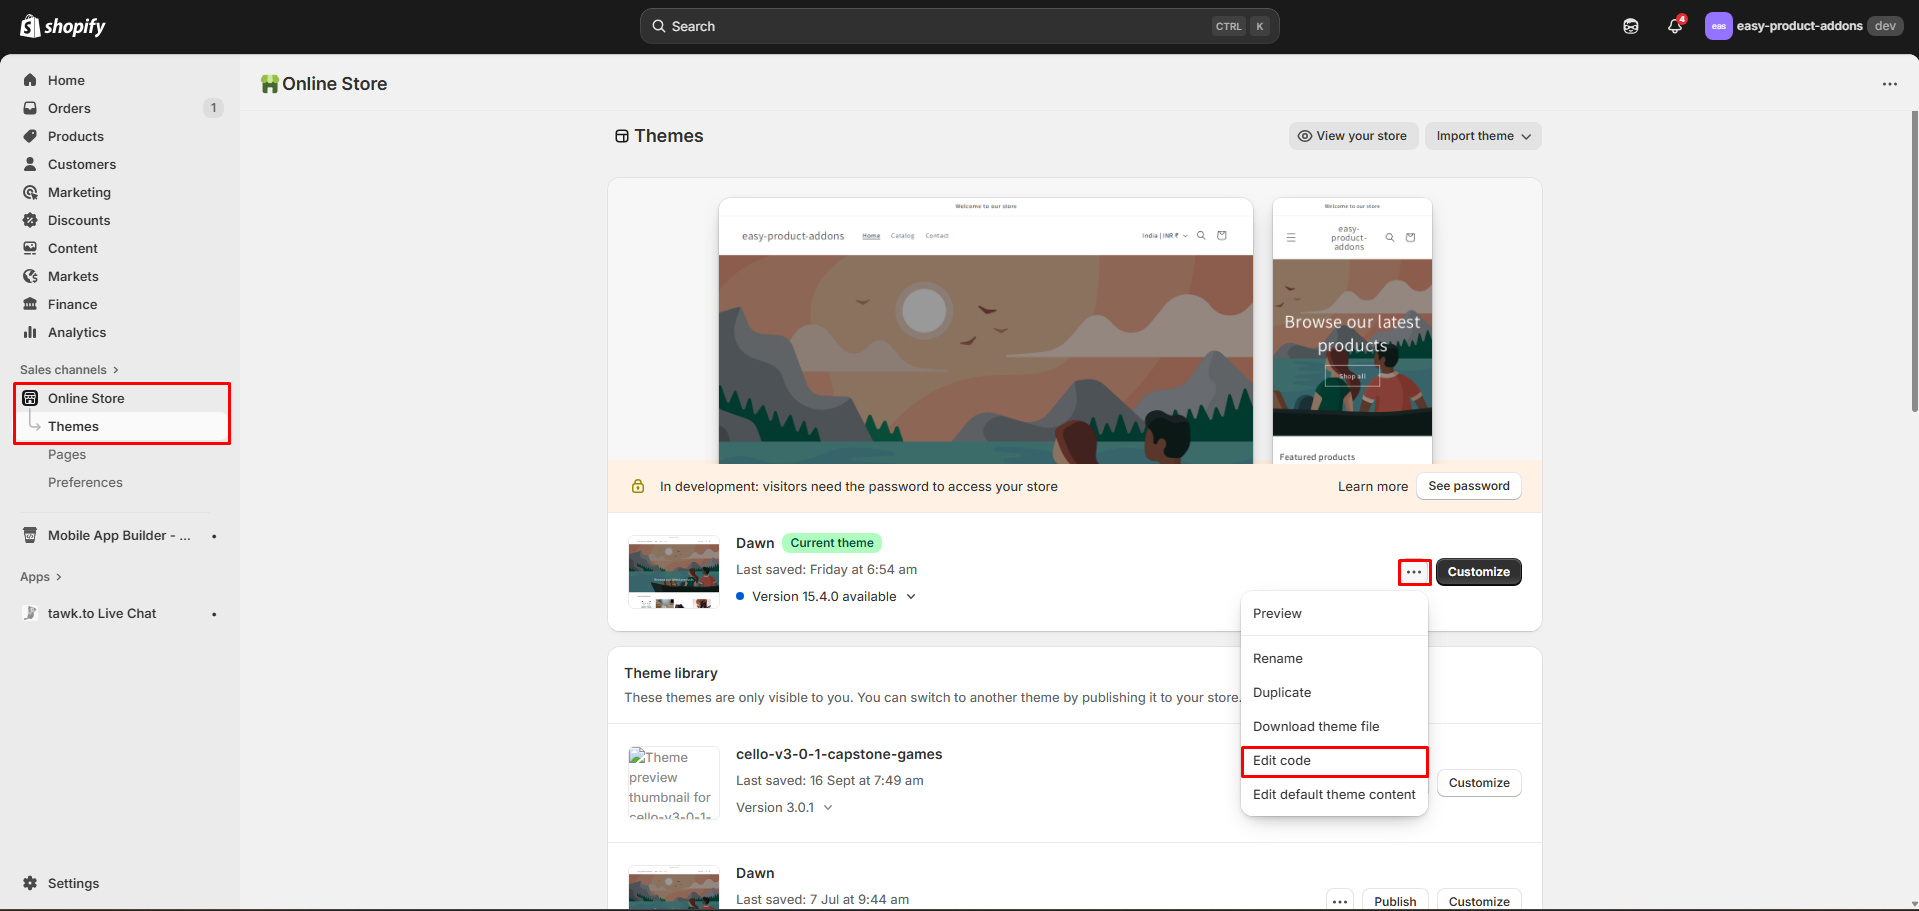This screenshot has height=911, width=1919.
Task: Click the three-dot menu for the Dawn current theme
Action: click(1413, 572)
